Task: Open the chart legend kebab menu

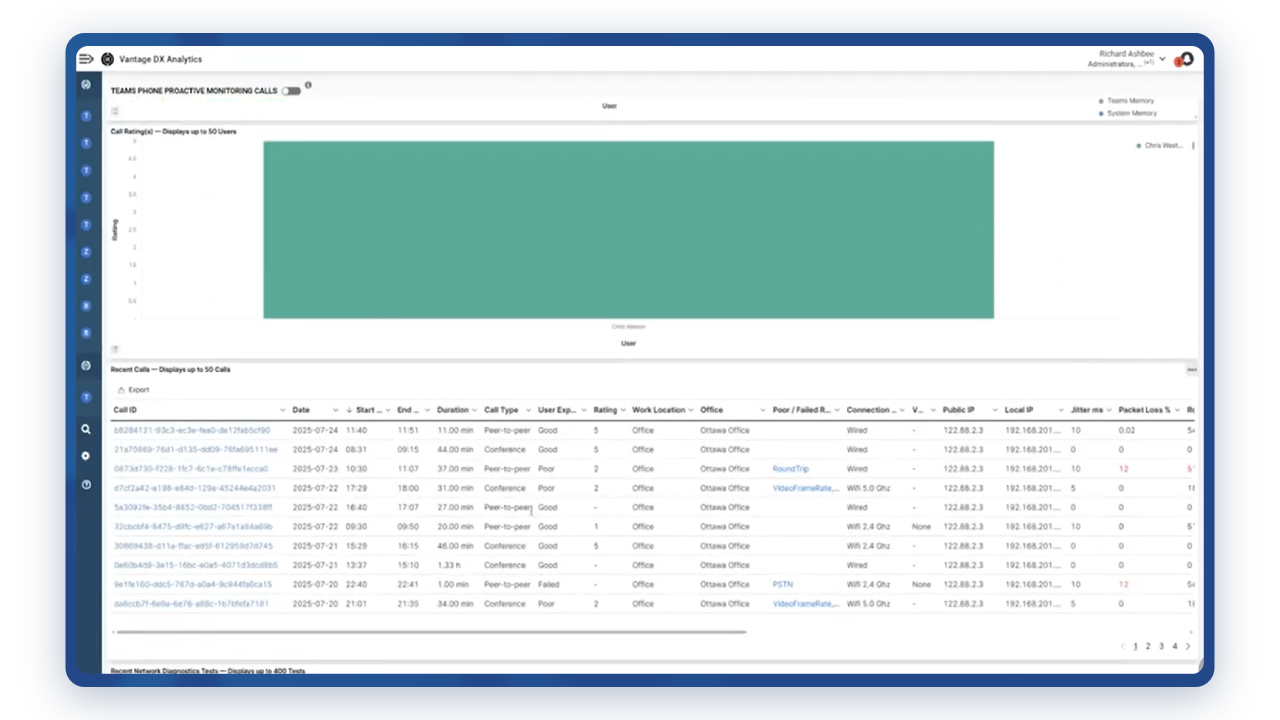Action: pos(1193,146)
